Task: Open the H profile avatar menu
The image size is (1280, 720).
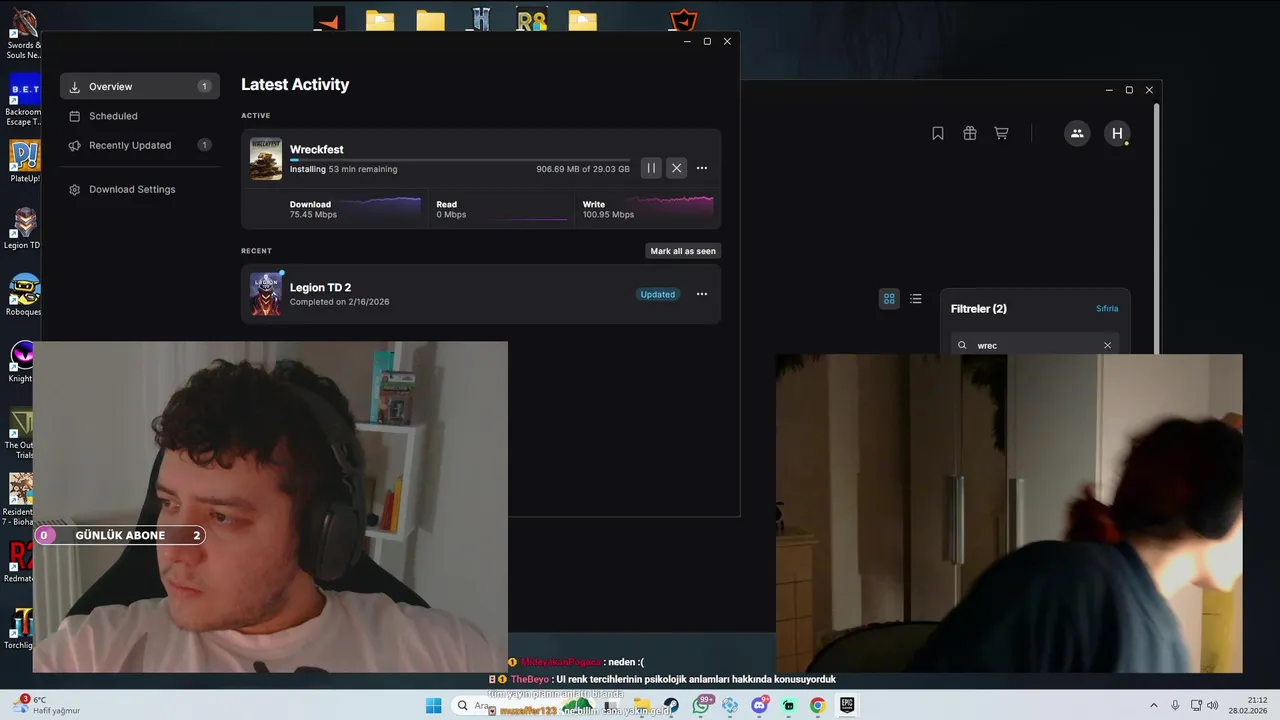Action: (1117, 133)
